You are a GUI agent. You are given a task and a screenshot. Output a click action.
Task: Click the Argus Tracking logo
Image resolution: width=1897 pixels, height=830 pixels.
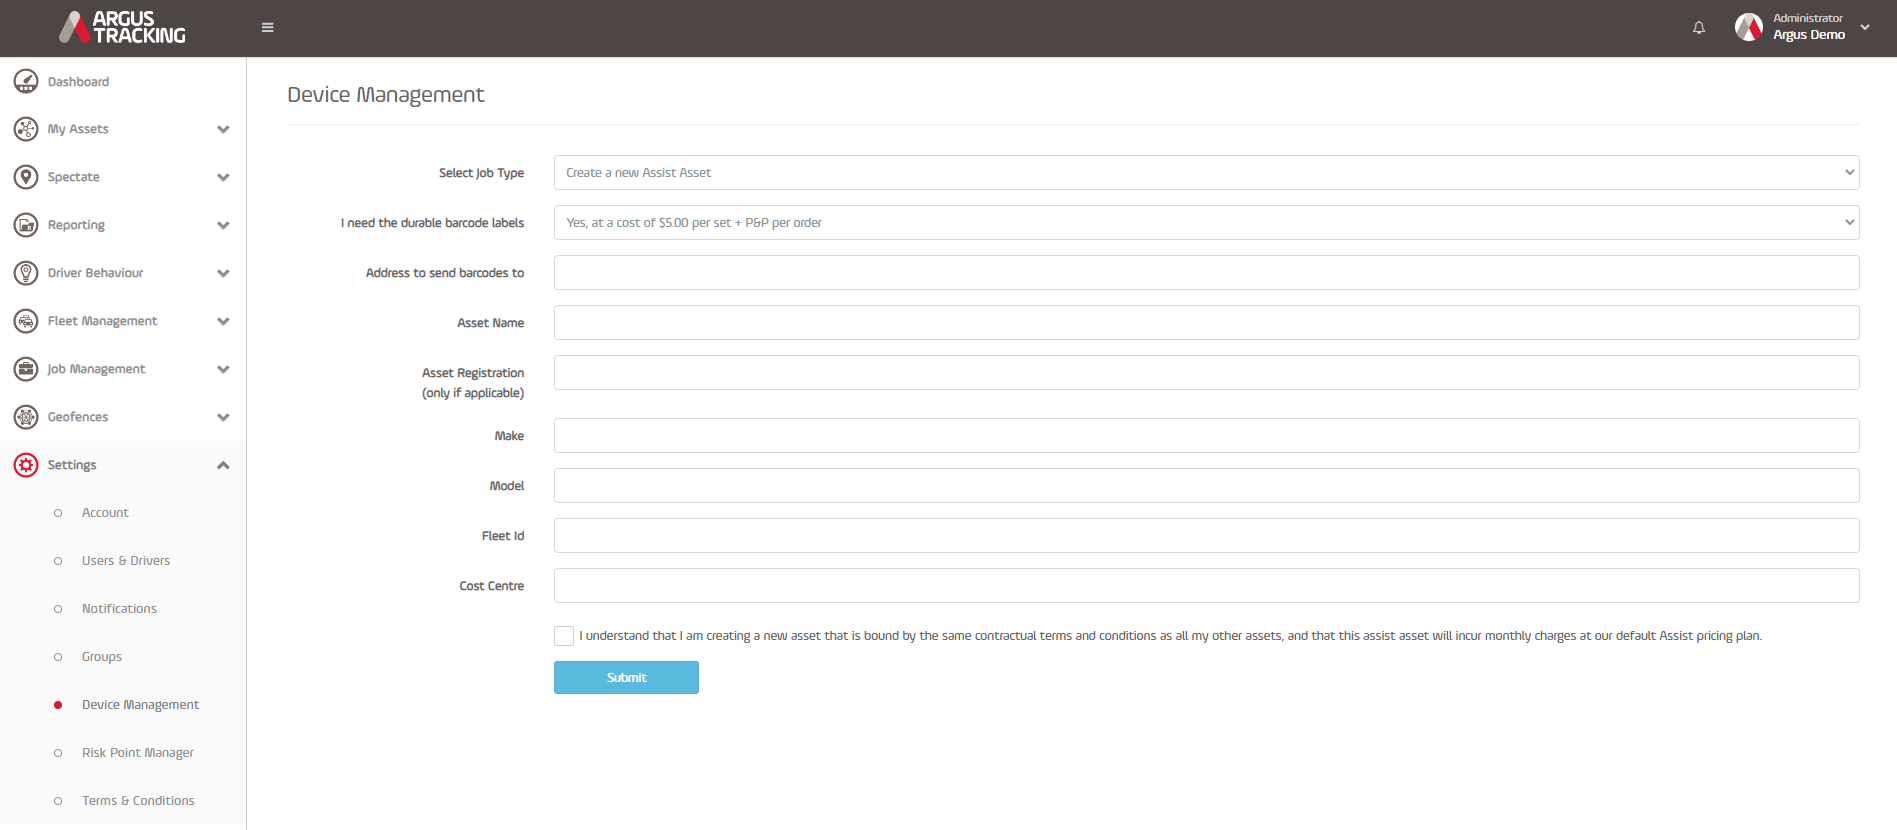click(x=122, y=27)
